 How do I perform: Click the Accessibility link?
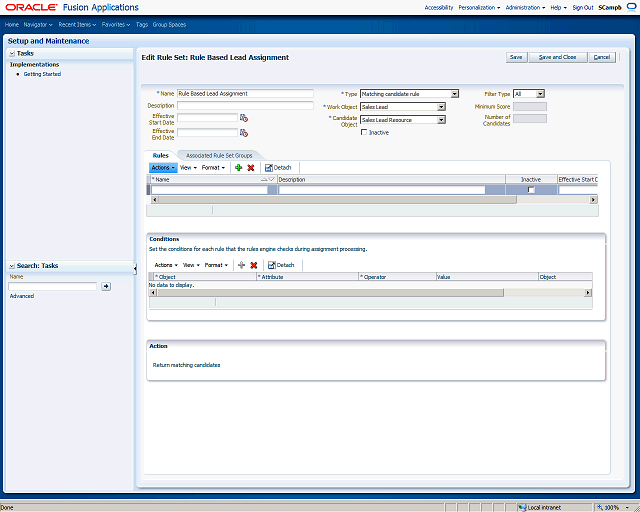click(x=439, y=7)
